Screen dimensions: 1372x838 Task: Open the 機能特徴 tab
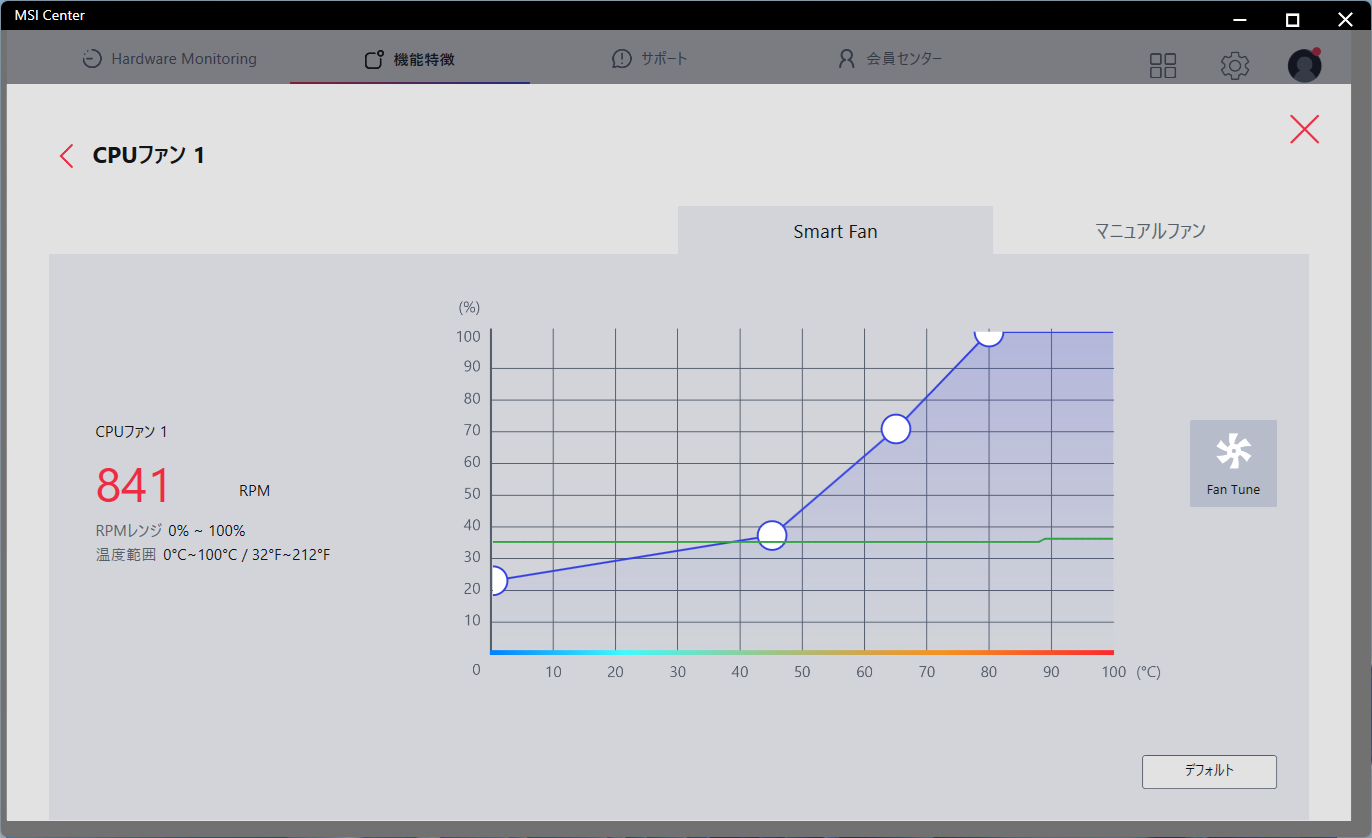point(410,60)
